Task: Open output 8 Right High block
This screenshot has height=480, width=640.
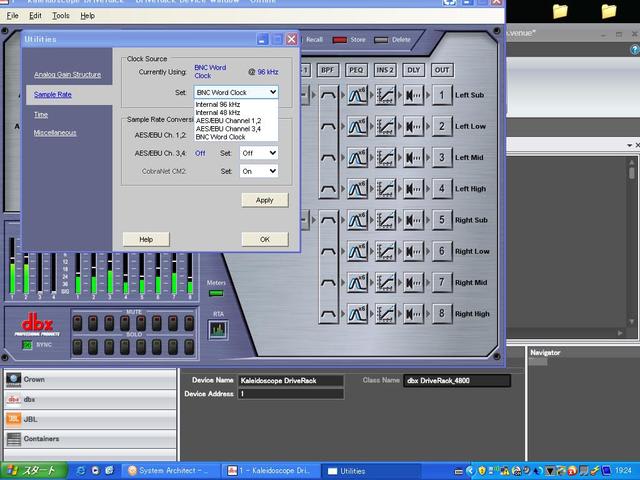Action: [x=442, y=313]
